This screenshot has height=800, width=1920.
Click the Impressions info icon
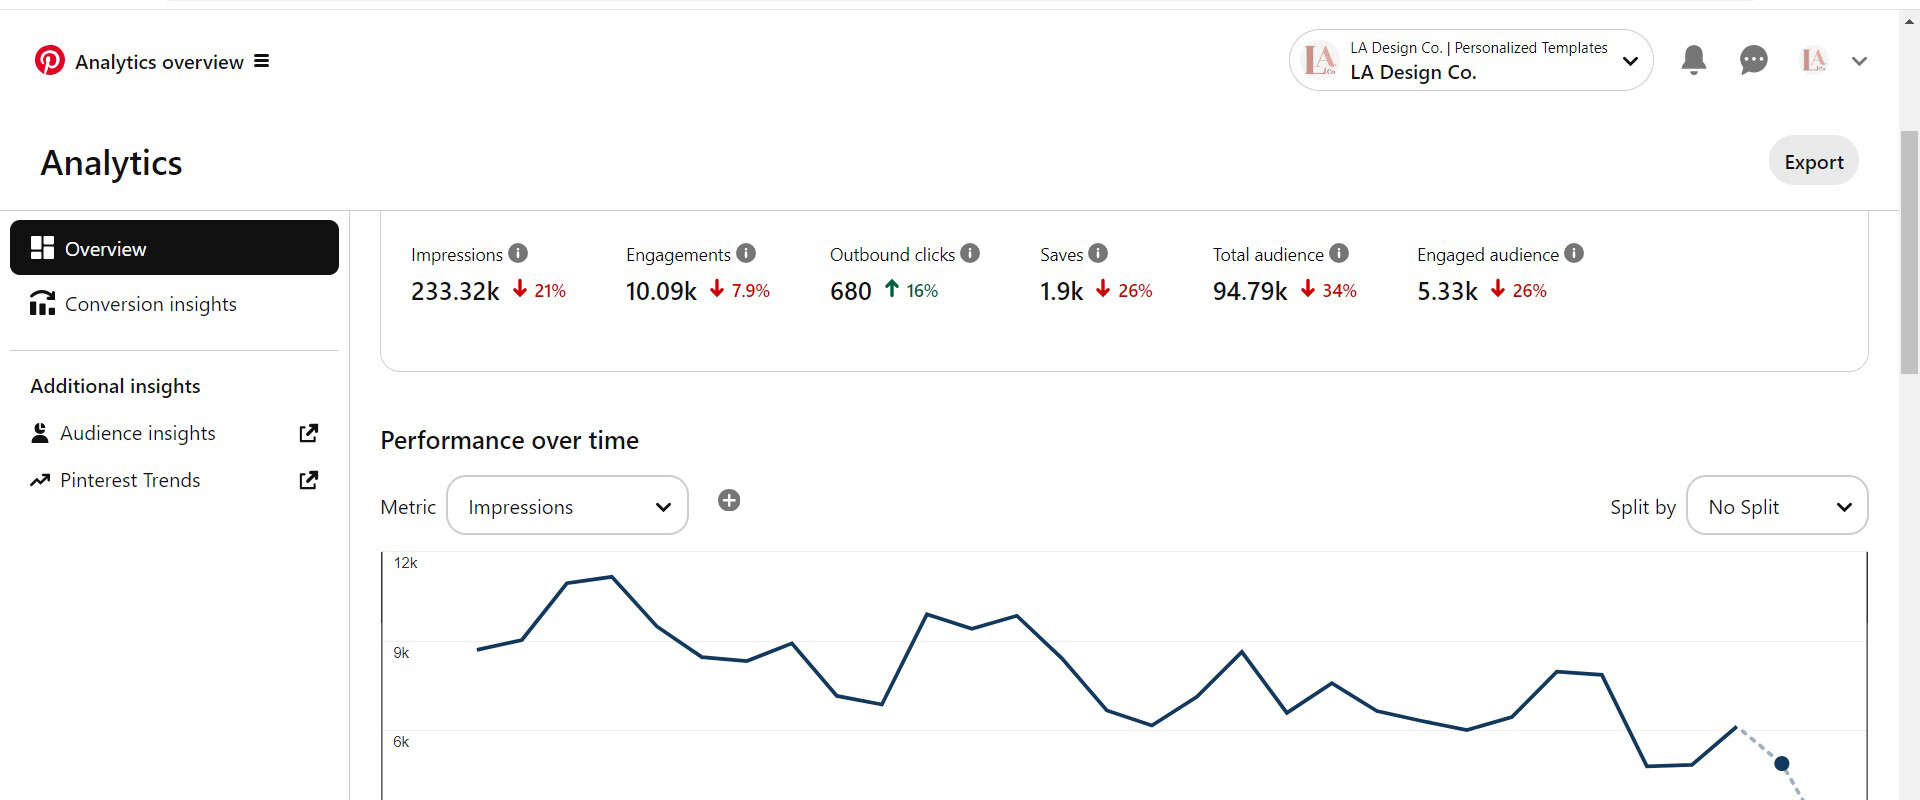click(x=518, y=253)
